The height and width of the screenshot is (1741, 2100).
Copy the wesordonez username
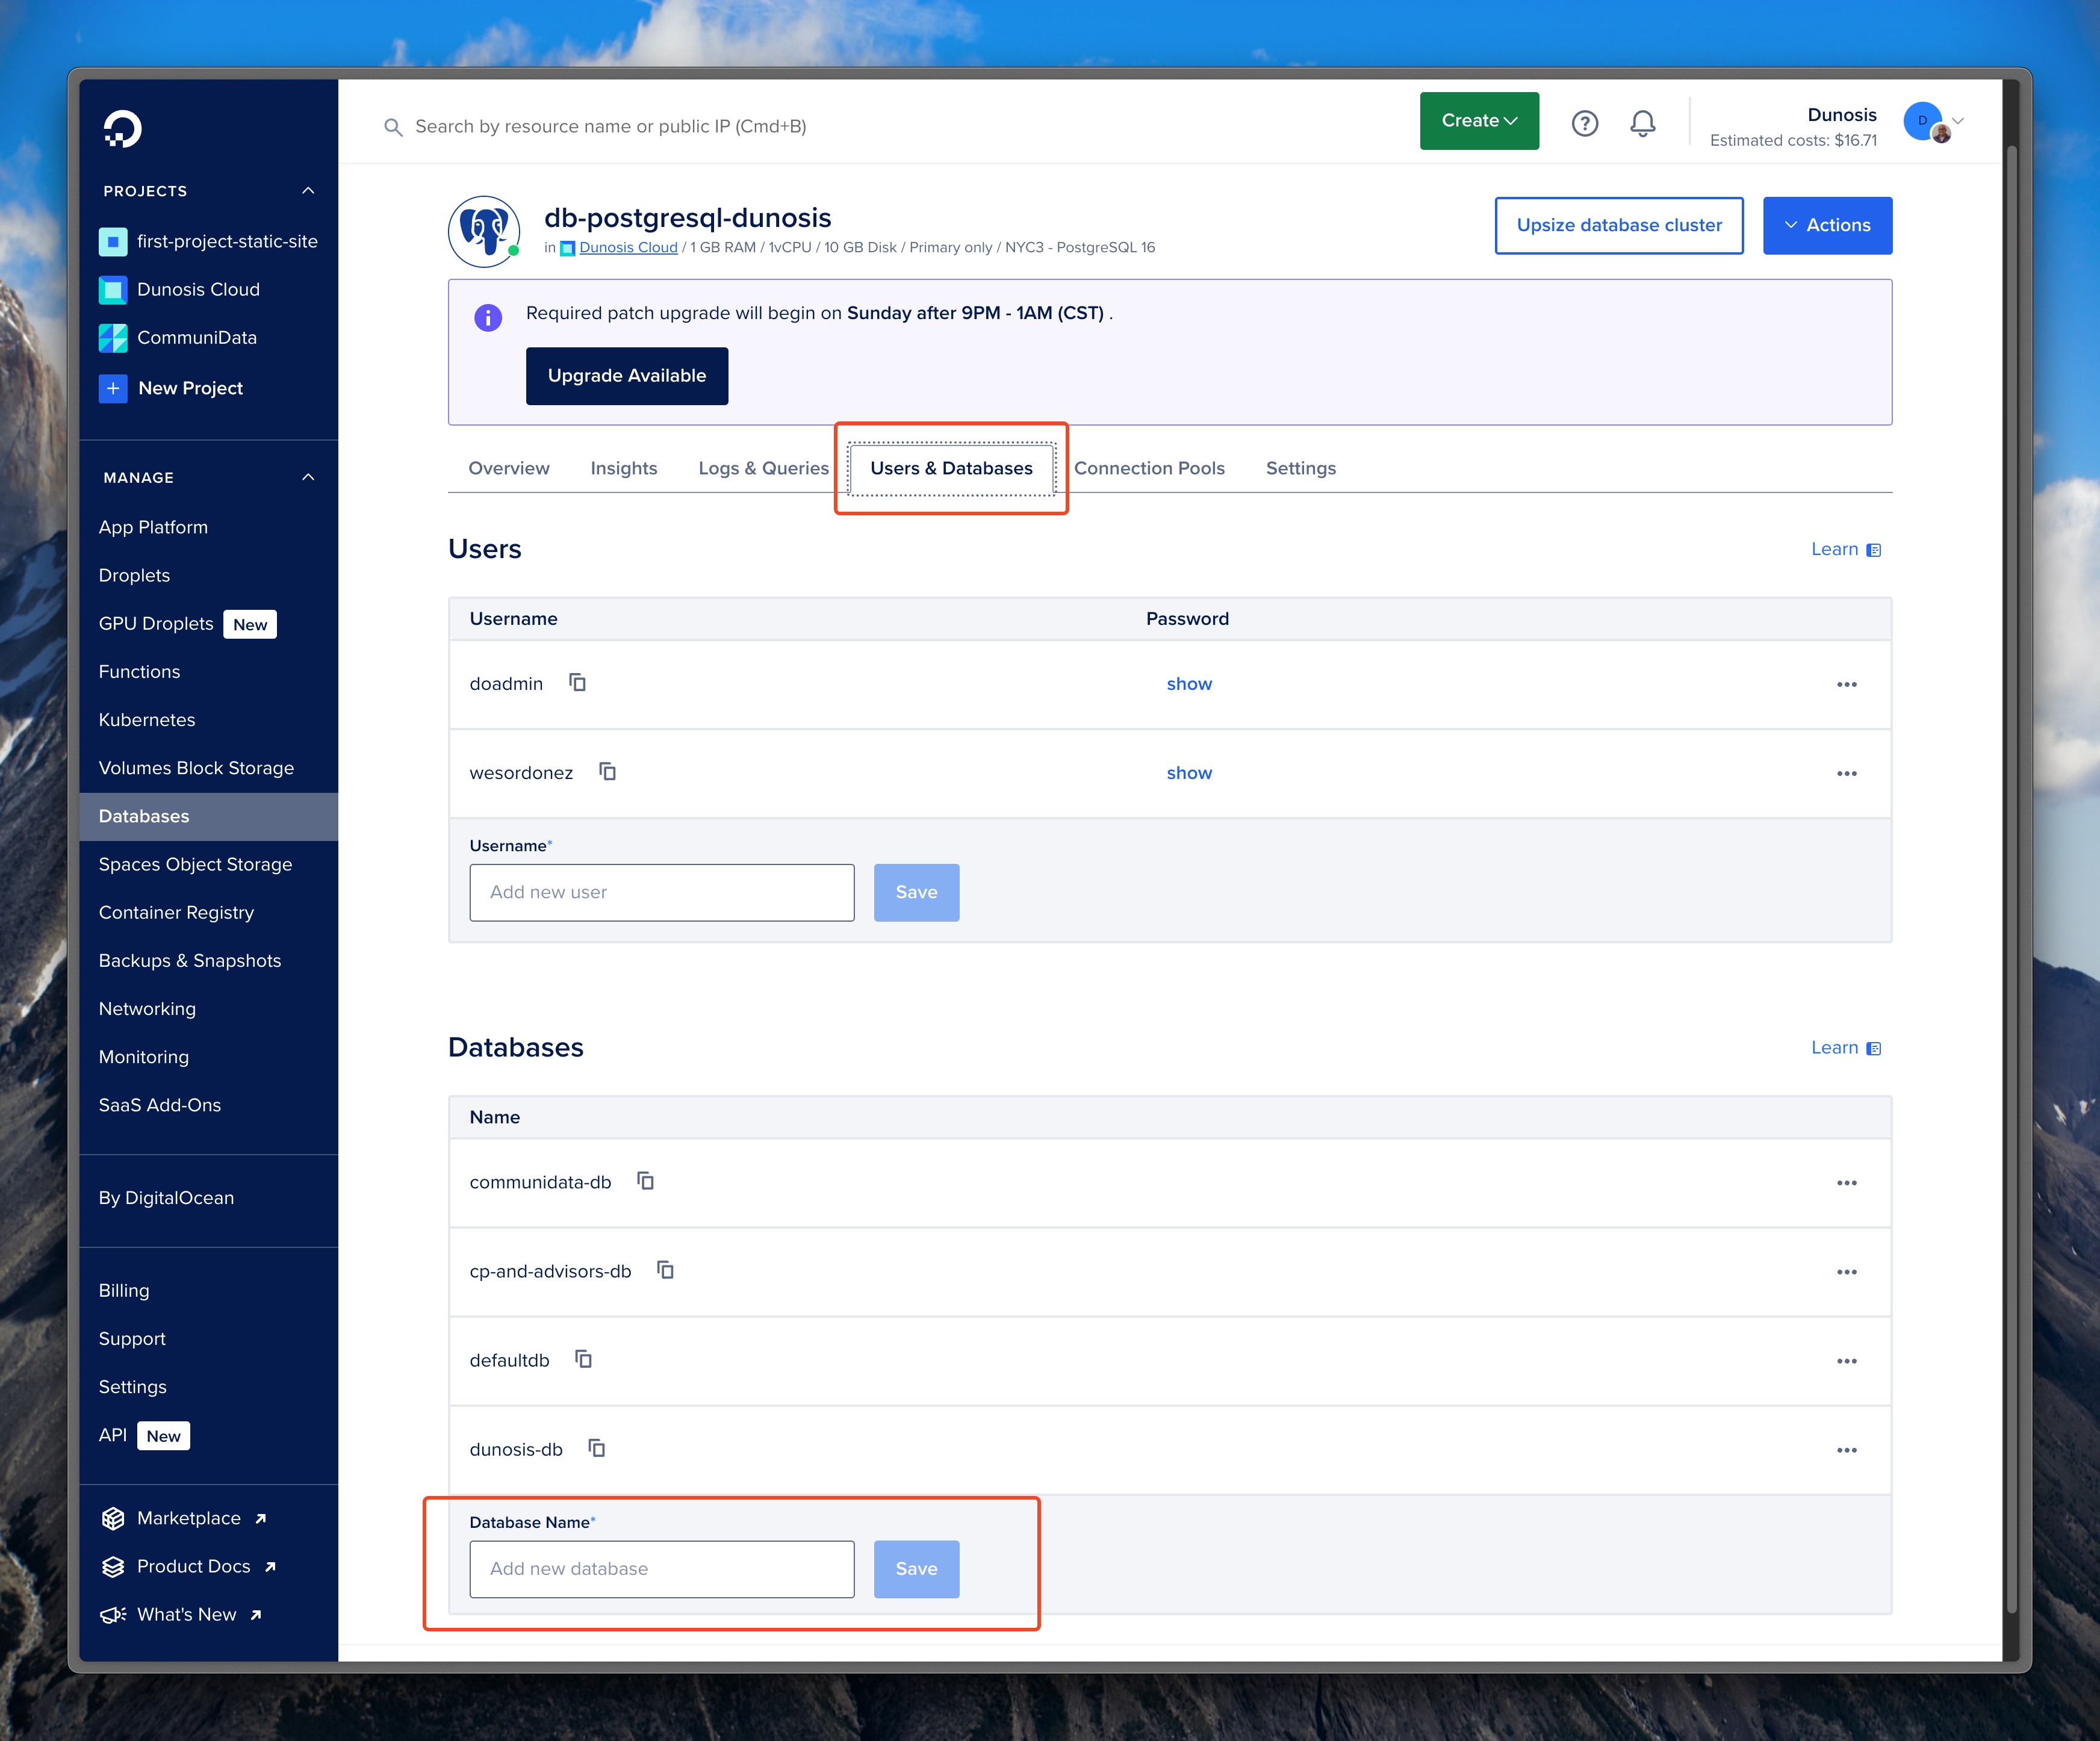(x=607, y=772)
